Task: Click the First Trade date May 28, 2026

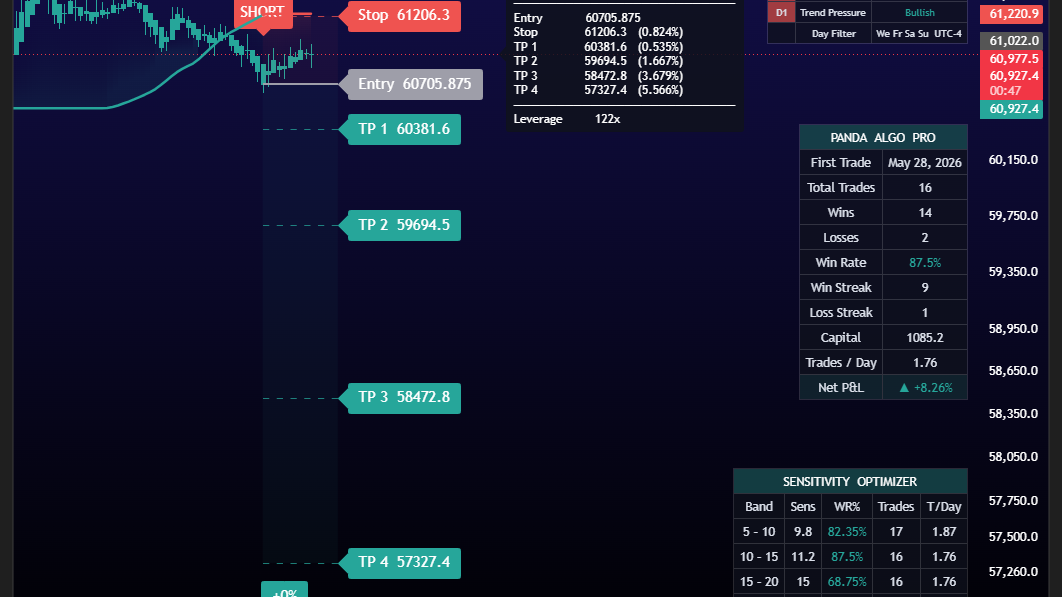Action: coord(925,163)
